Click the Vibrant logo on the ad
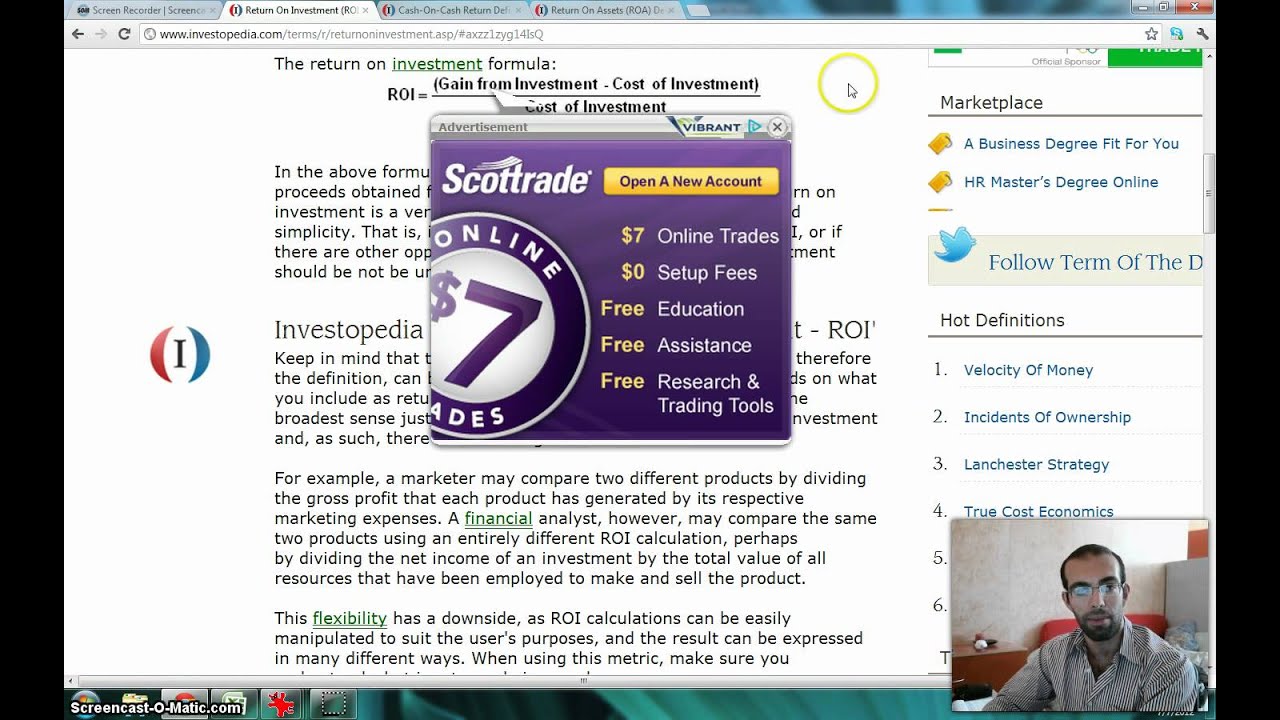Screen dimensions: 1280x720 [708, 127]
